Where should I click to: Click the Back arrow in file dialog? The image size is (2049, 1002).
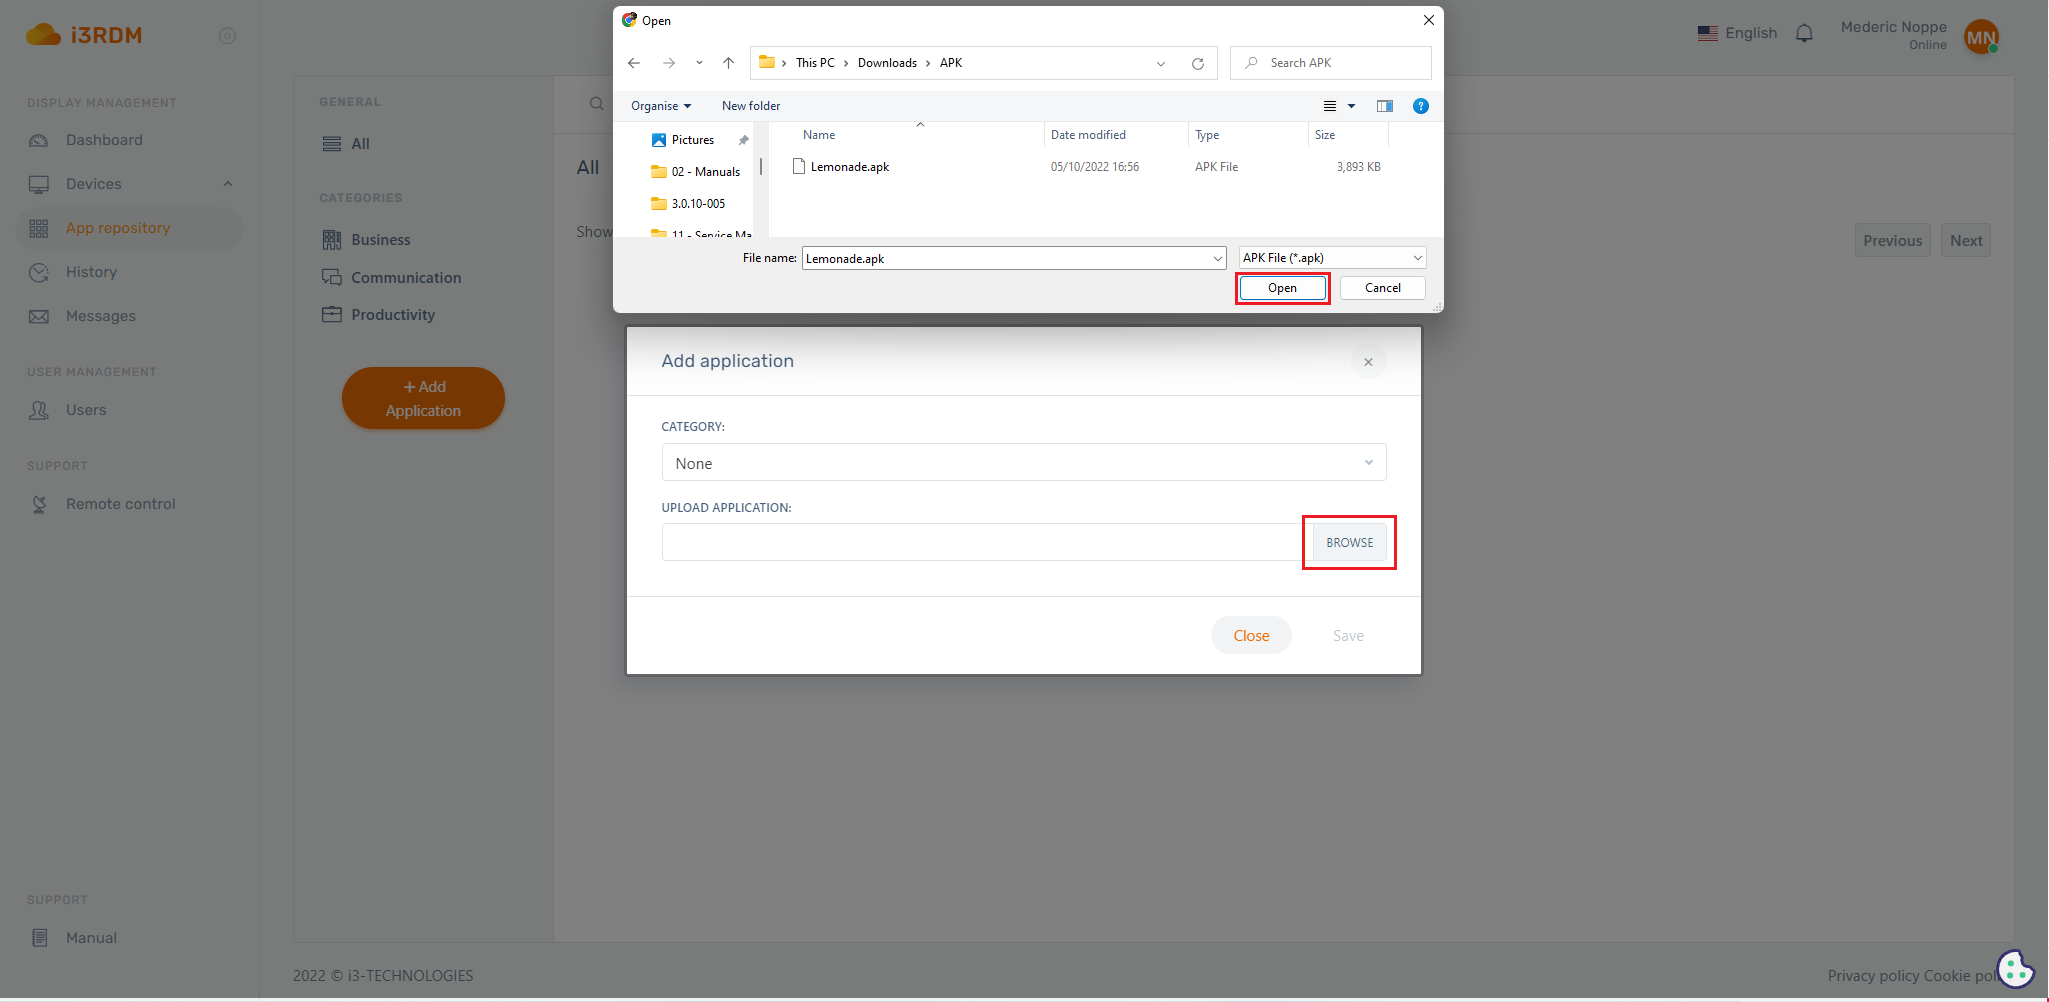[634, 63]
